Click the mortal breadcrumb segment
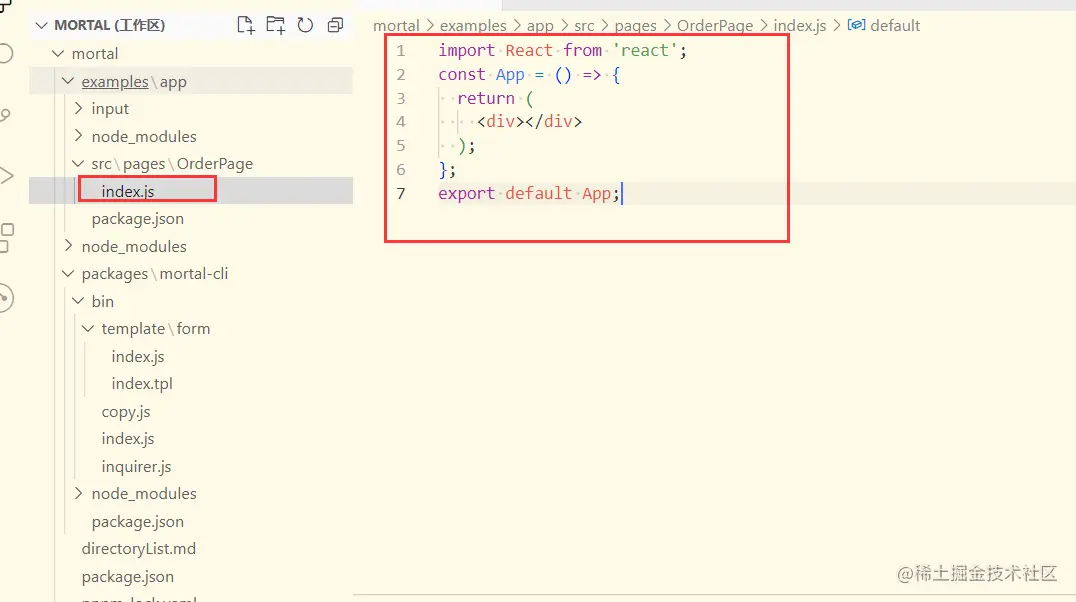This screenshot has height=602, width=1076. 396,25
